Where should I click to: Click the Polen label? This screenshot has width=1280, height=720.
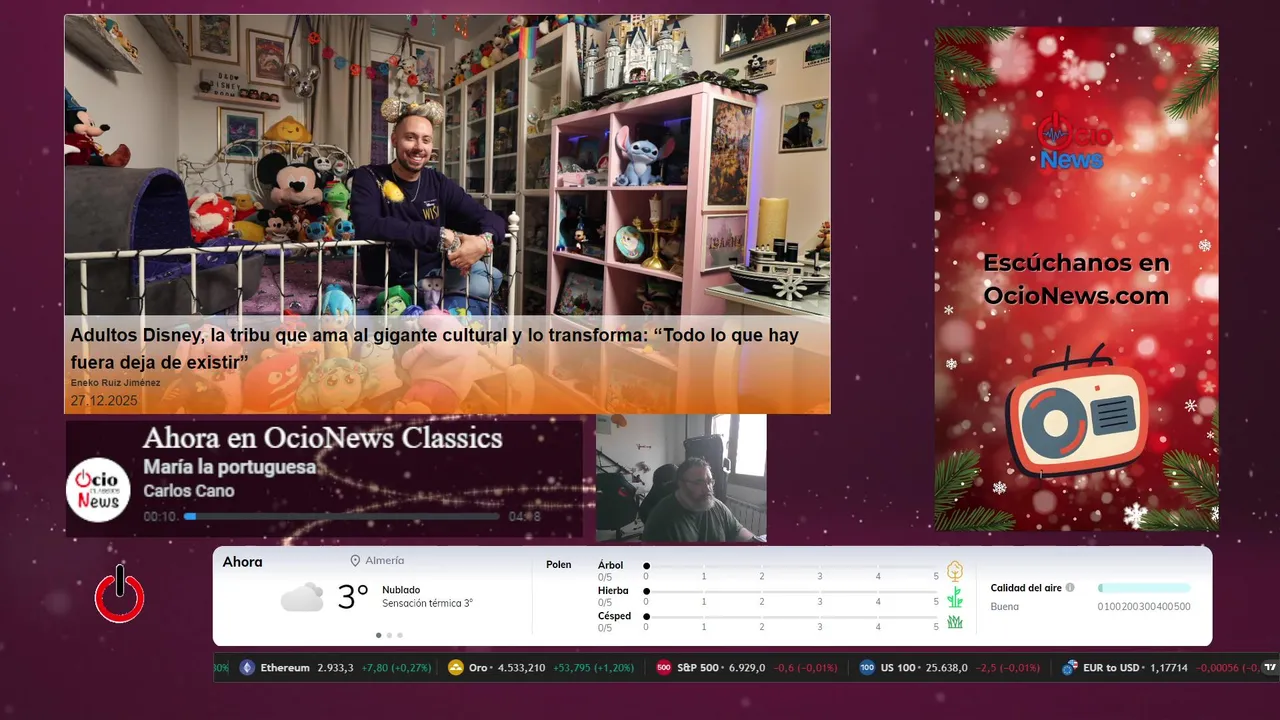(559, 565)
